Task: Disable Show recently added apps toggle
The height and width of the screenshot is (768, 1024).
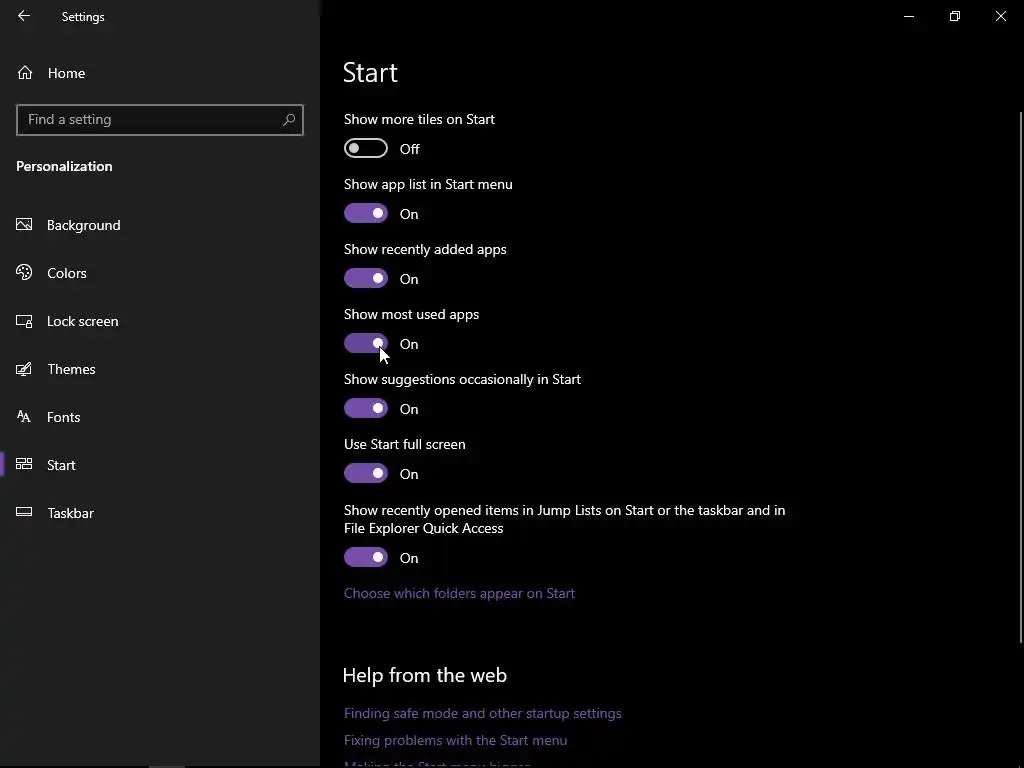Action: tap(366, 279)
